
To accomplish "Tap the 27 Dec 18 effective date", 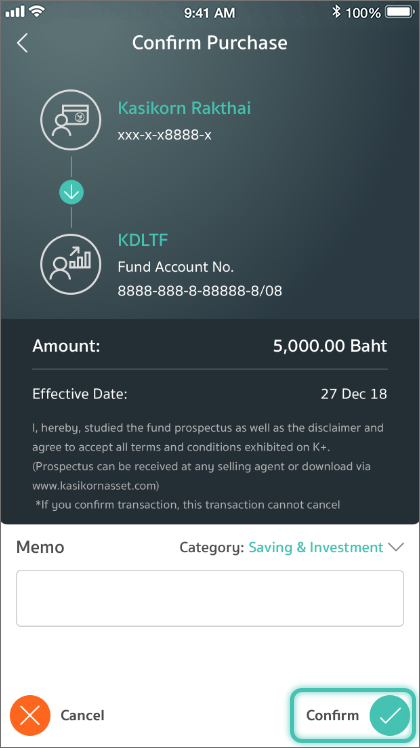I will click(x=354, y=394).
